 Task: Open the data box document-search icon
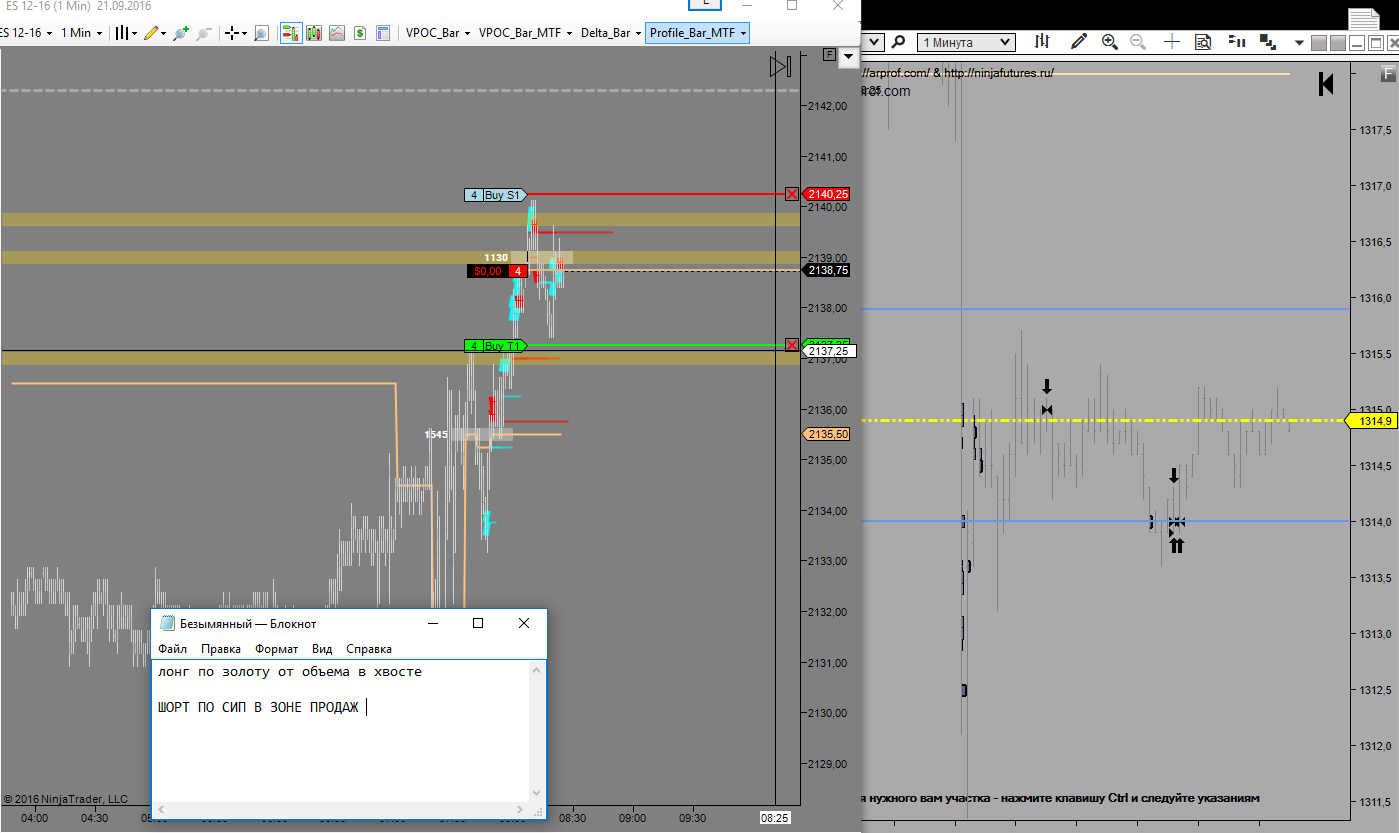(x=1203, y=42)
